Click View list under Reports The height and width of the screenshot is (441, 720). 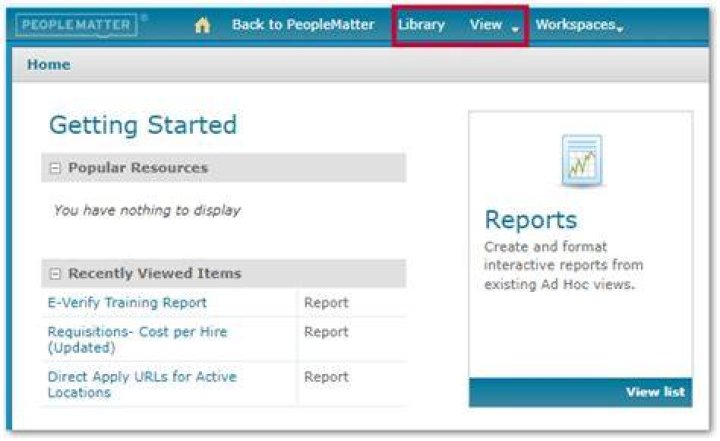coord(655,392)
